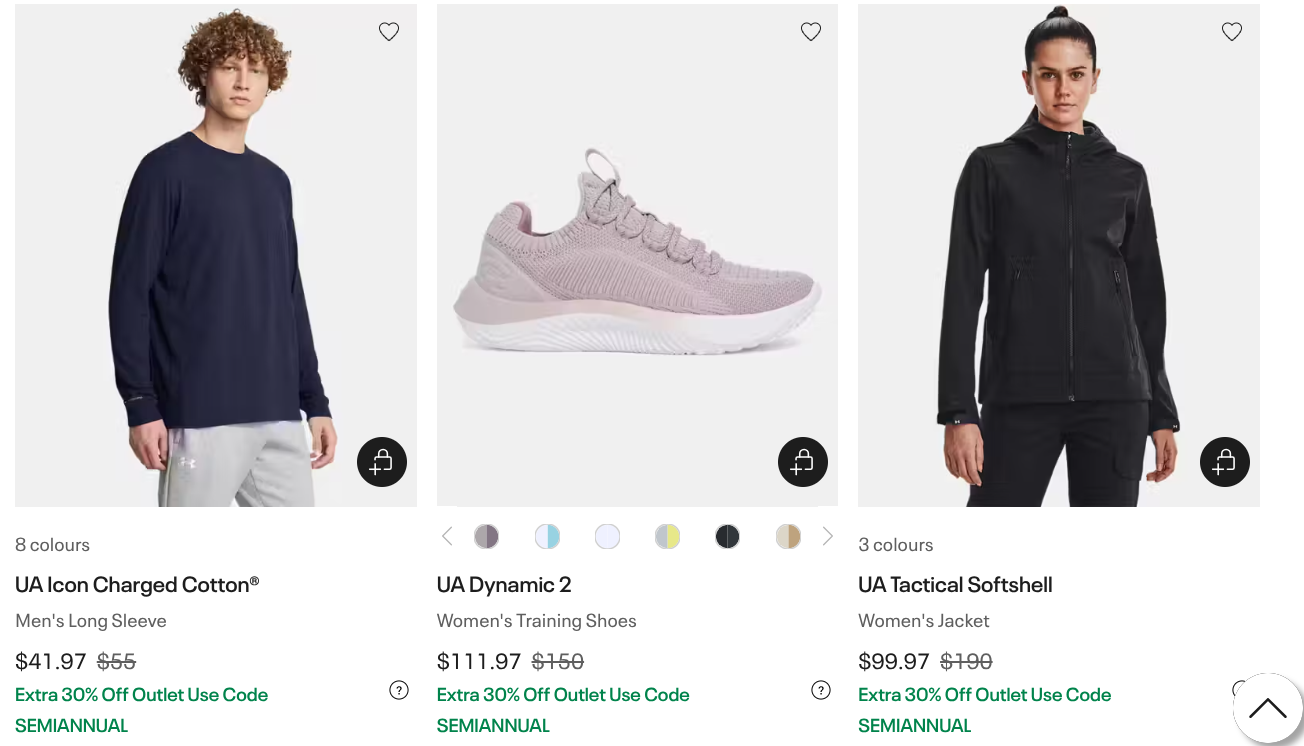The width and height of the screenshot is (1304, 746).
Task: Show next colour options with right chevron
Action: point(827,536)
